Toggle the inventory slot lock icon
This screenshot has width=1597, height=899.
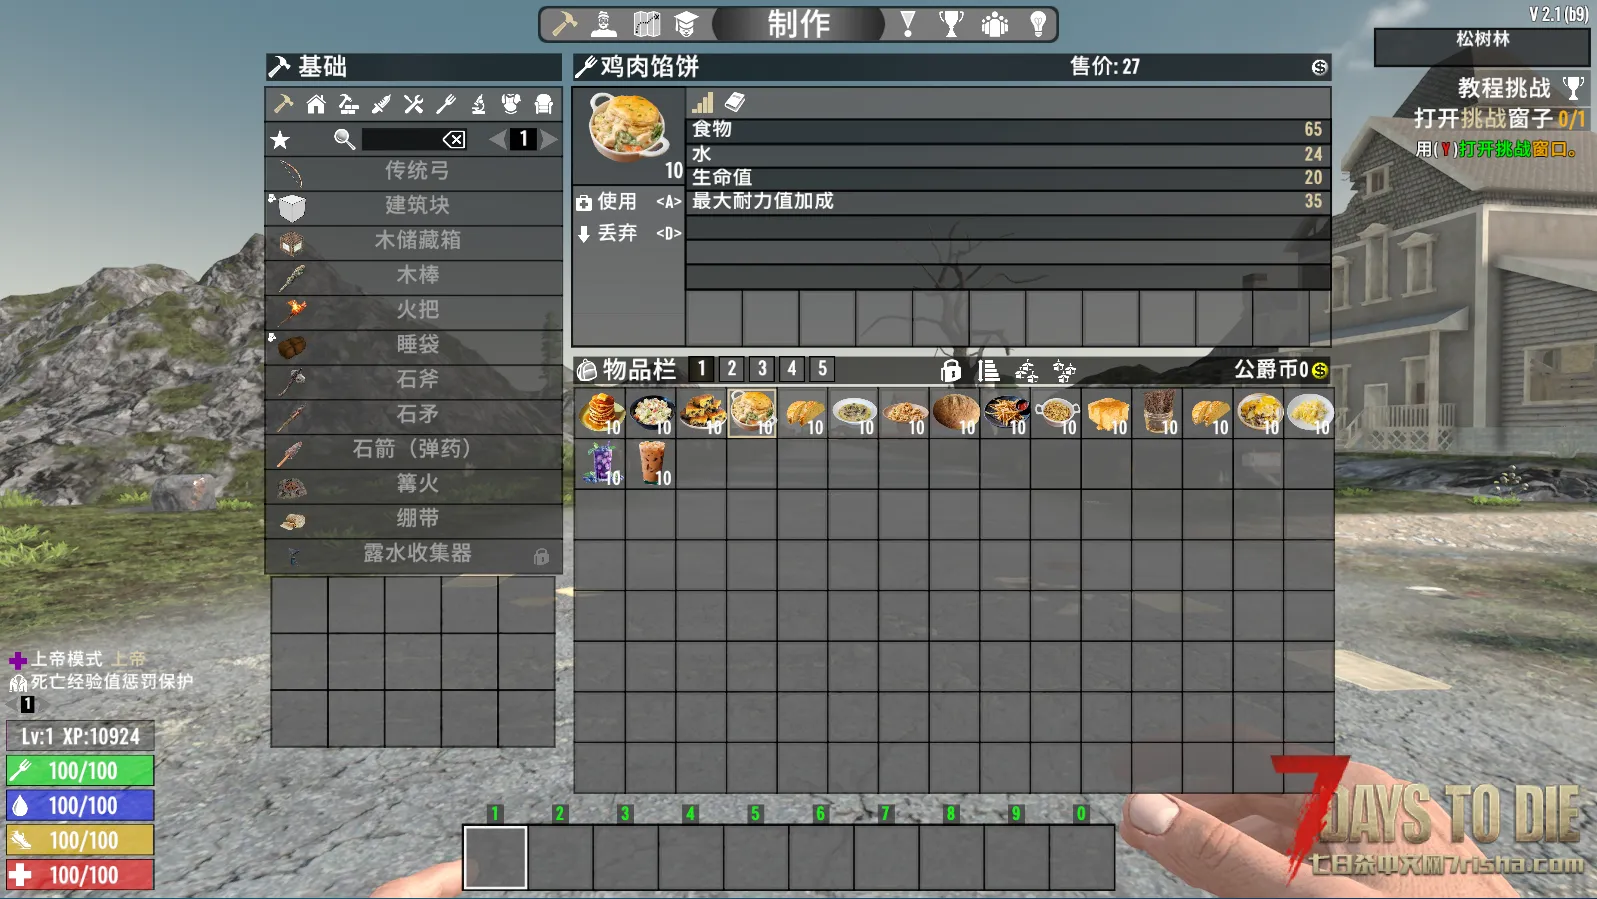(951, 371)
